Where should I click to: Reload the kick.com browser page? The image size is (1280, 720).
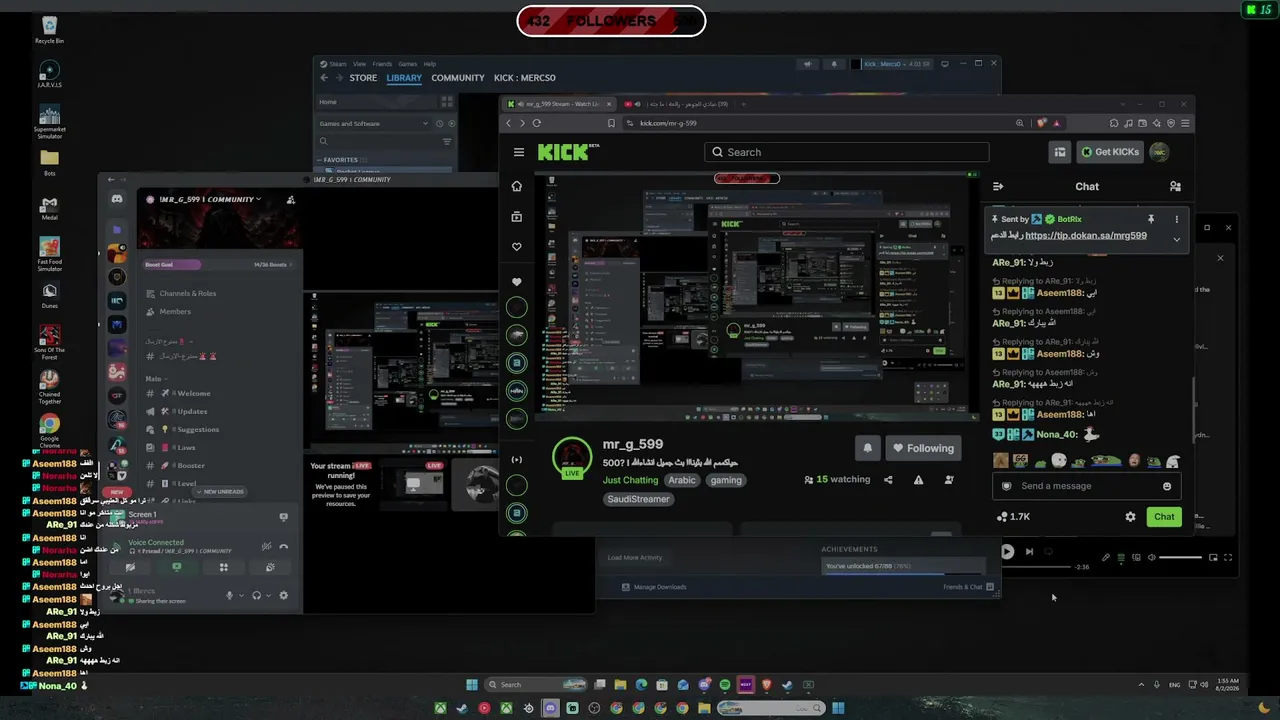point(537,123)
